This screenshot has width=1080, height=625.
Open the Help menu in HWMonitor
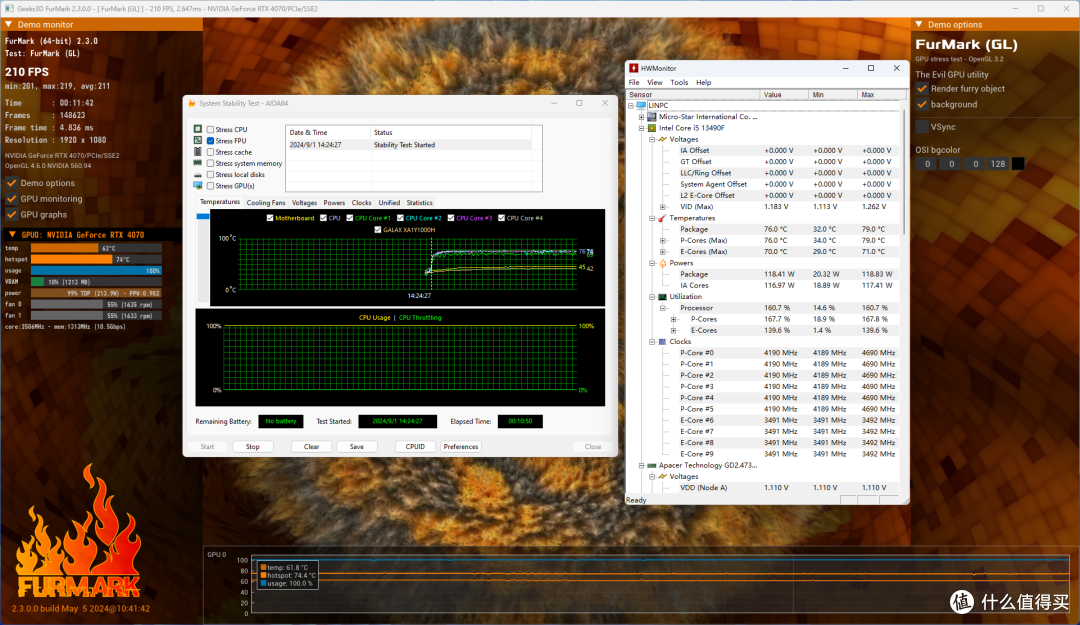703,82
